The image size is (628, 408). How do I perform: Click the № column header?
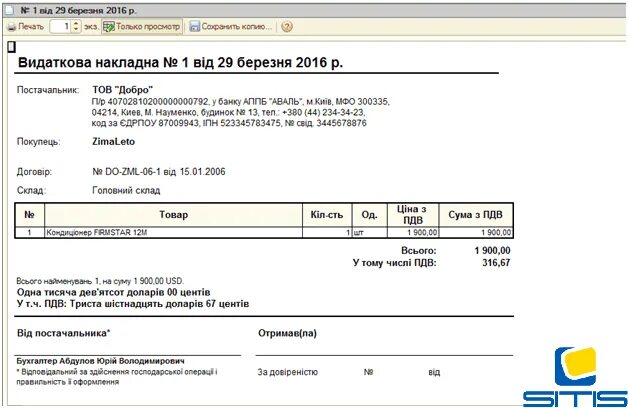[29, 215]
